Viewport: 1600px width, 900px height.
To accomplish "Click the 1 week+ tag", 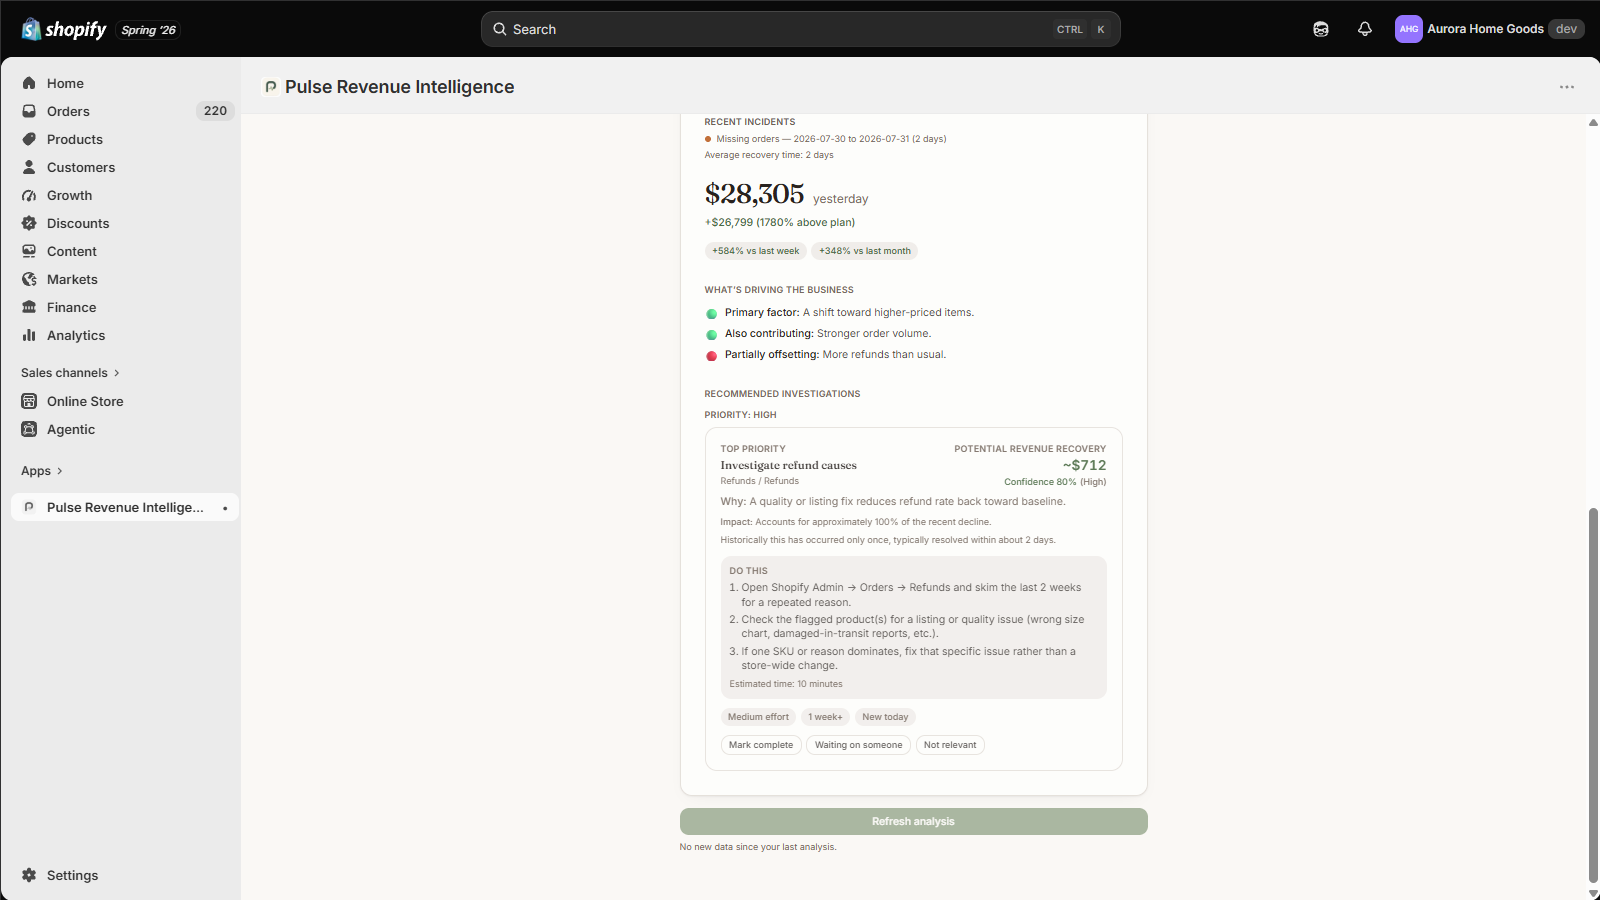I will (825, 717).
